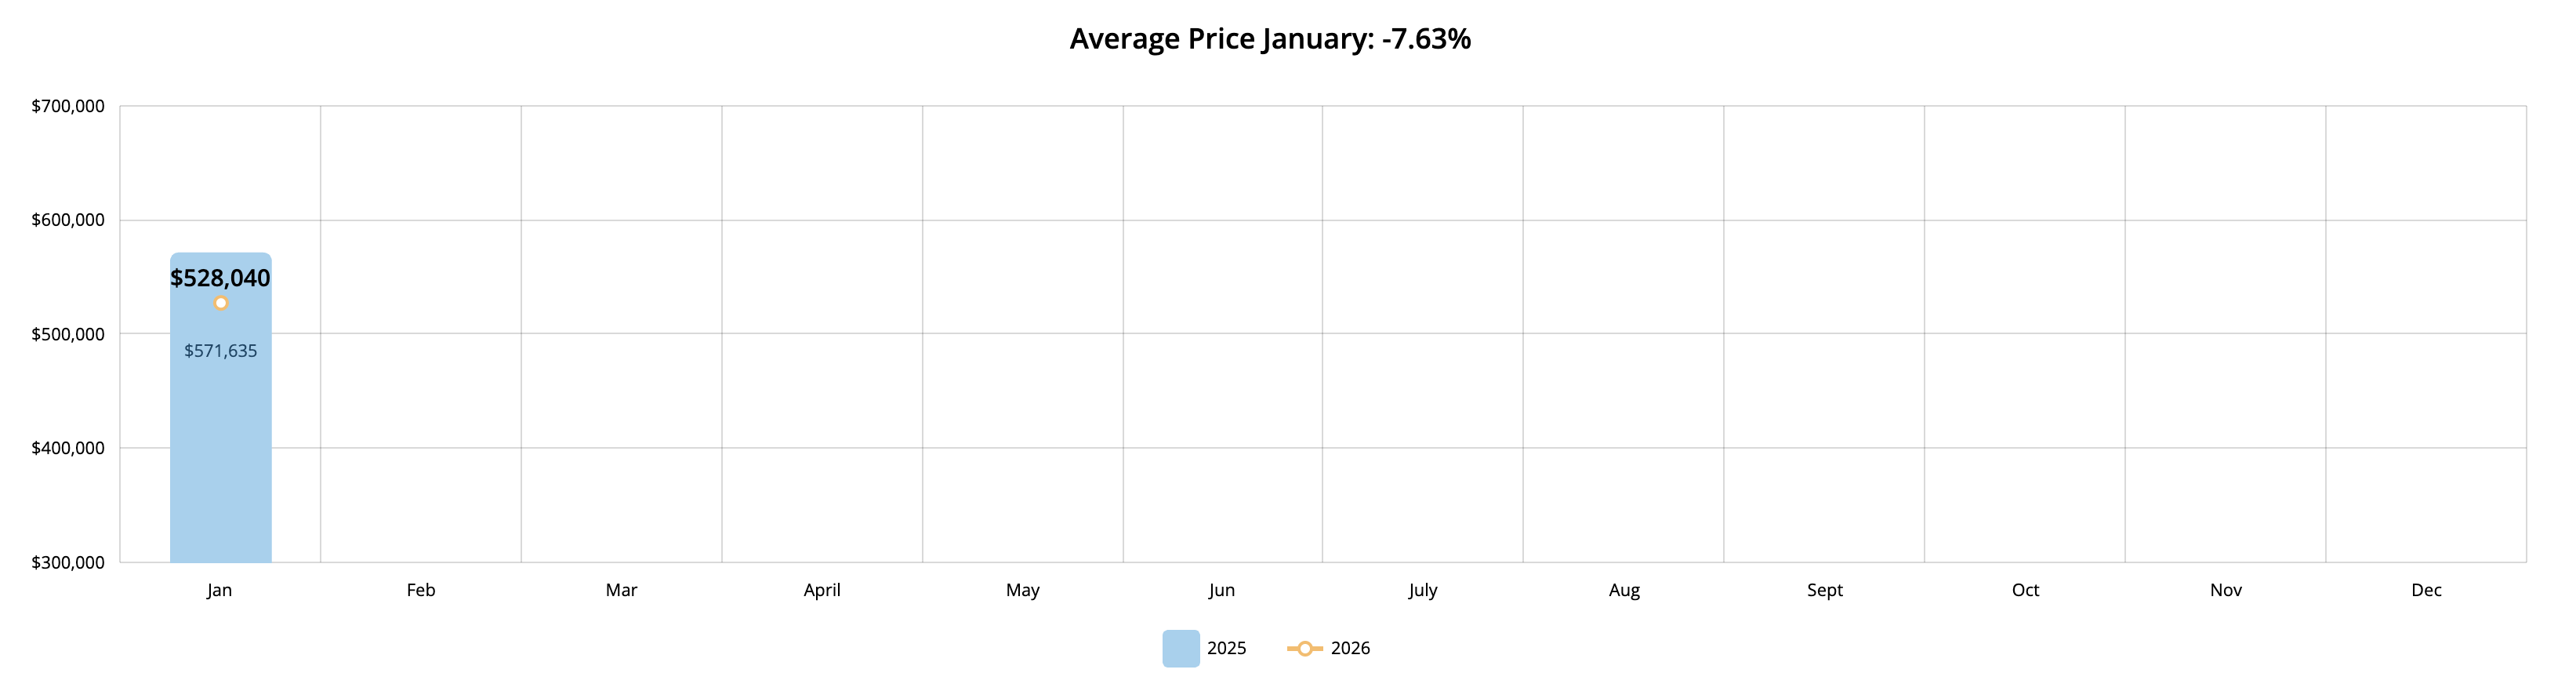Click the $300,000 y-axis label
Image resolution: width=2576 pixels, height=673 pixels.
[68, 562]
